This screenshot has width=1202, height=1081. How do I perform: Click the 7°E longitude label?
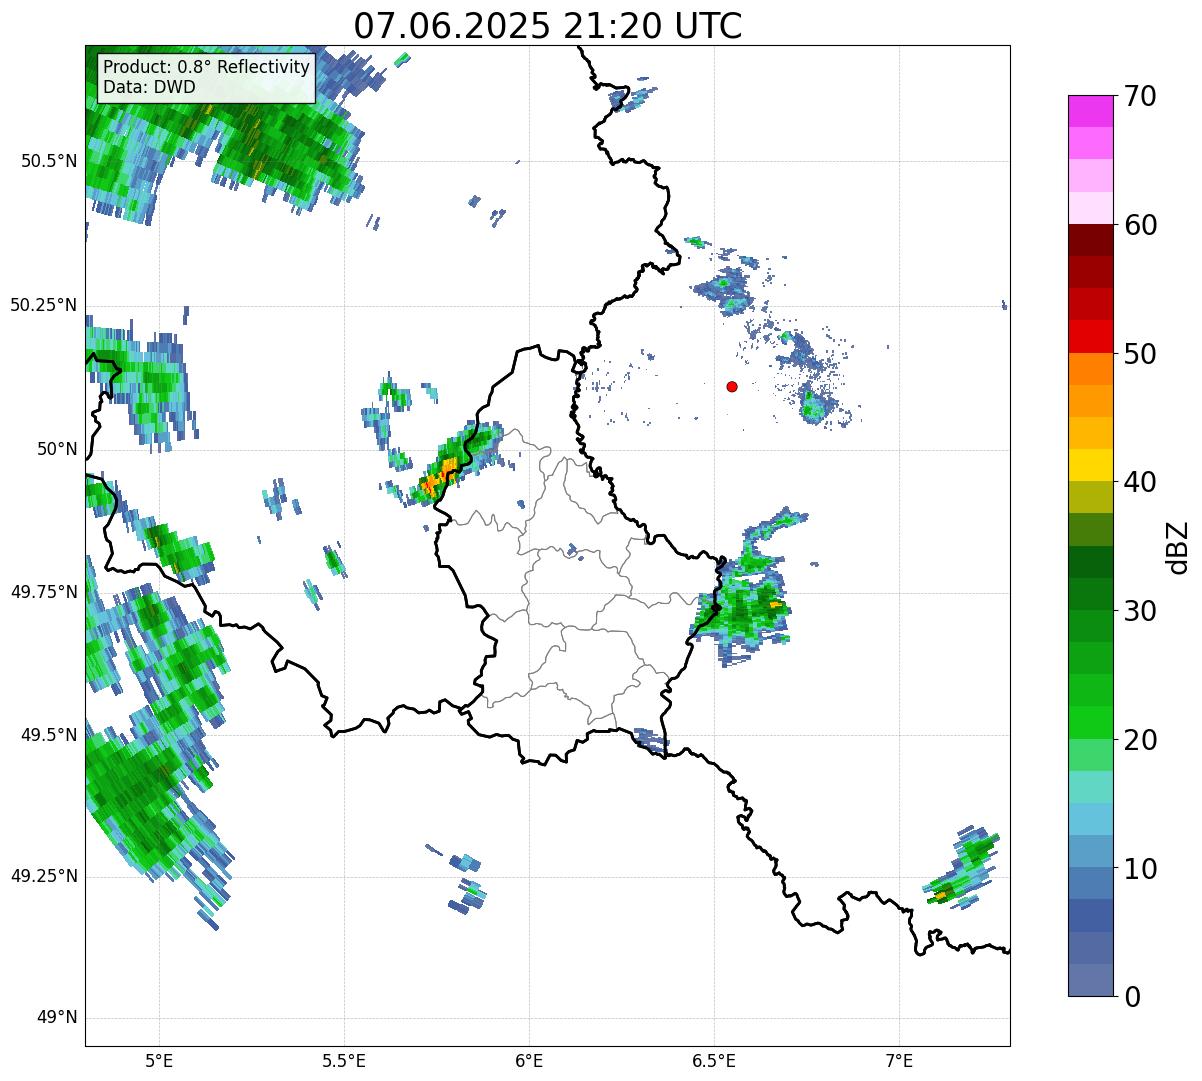[899, 1060]
